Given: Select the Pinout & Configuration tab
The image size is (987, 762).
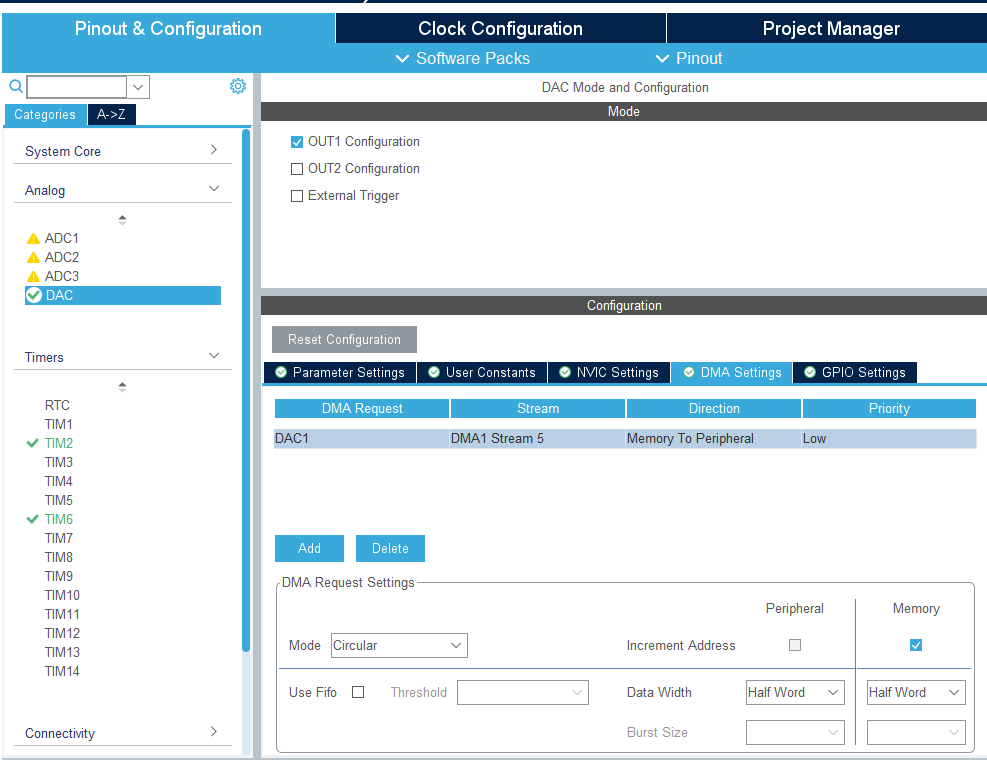Looking at the screenshot, I should (168, 28).
